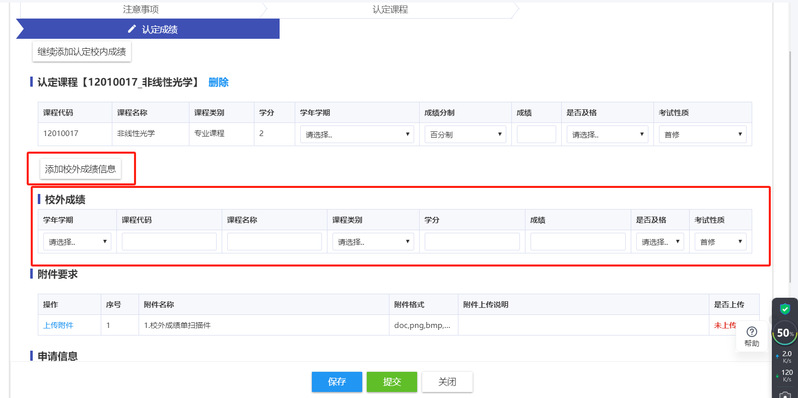Viewport: 798px width, 398px height.
Task: Click the green 提交 button
Action: [392, 382]
